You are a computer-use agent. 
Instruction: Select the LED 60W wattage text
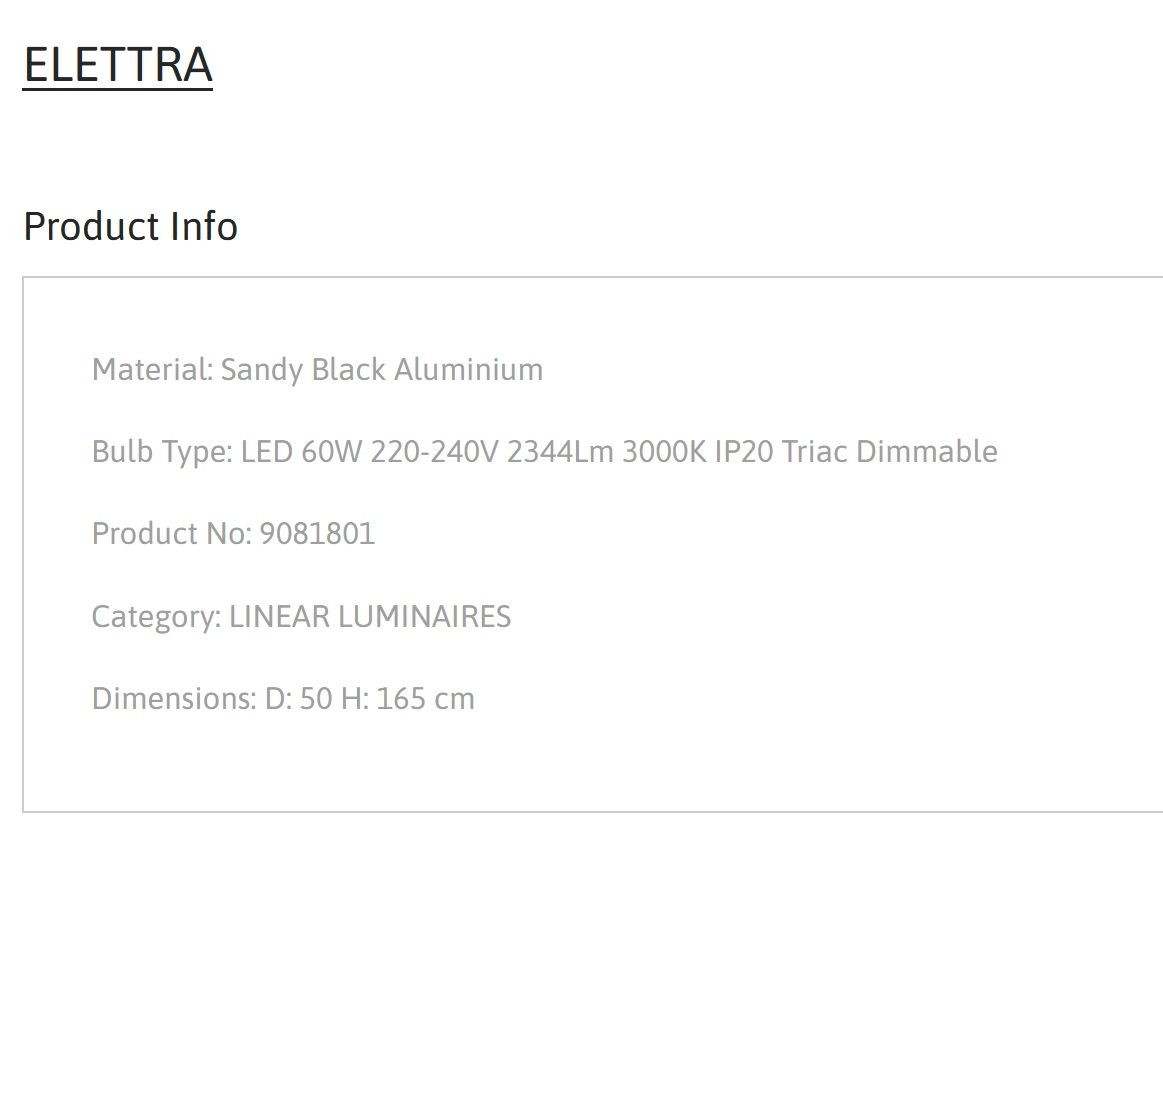point(301,452)
